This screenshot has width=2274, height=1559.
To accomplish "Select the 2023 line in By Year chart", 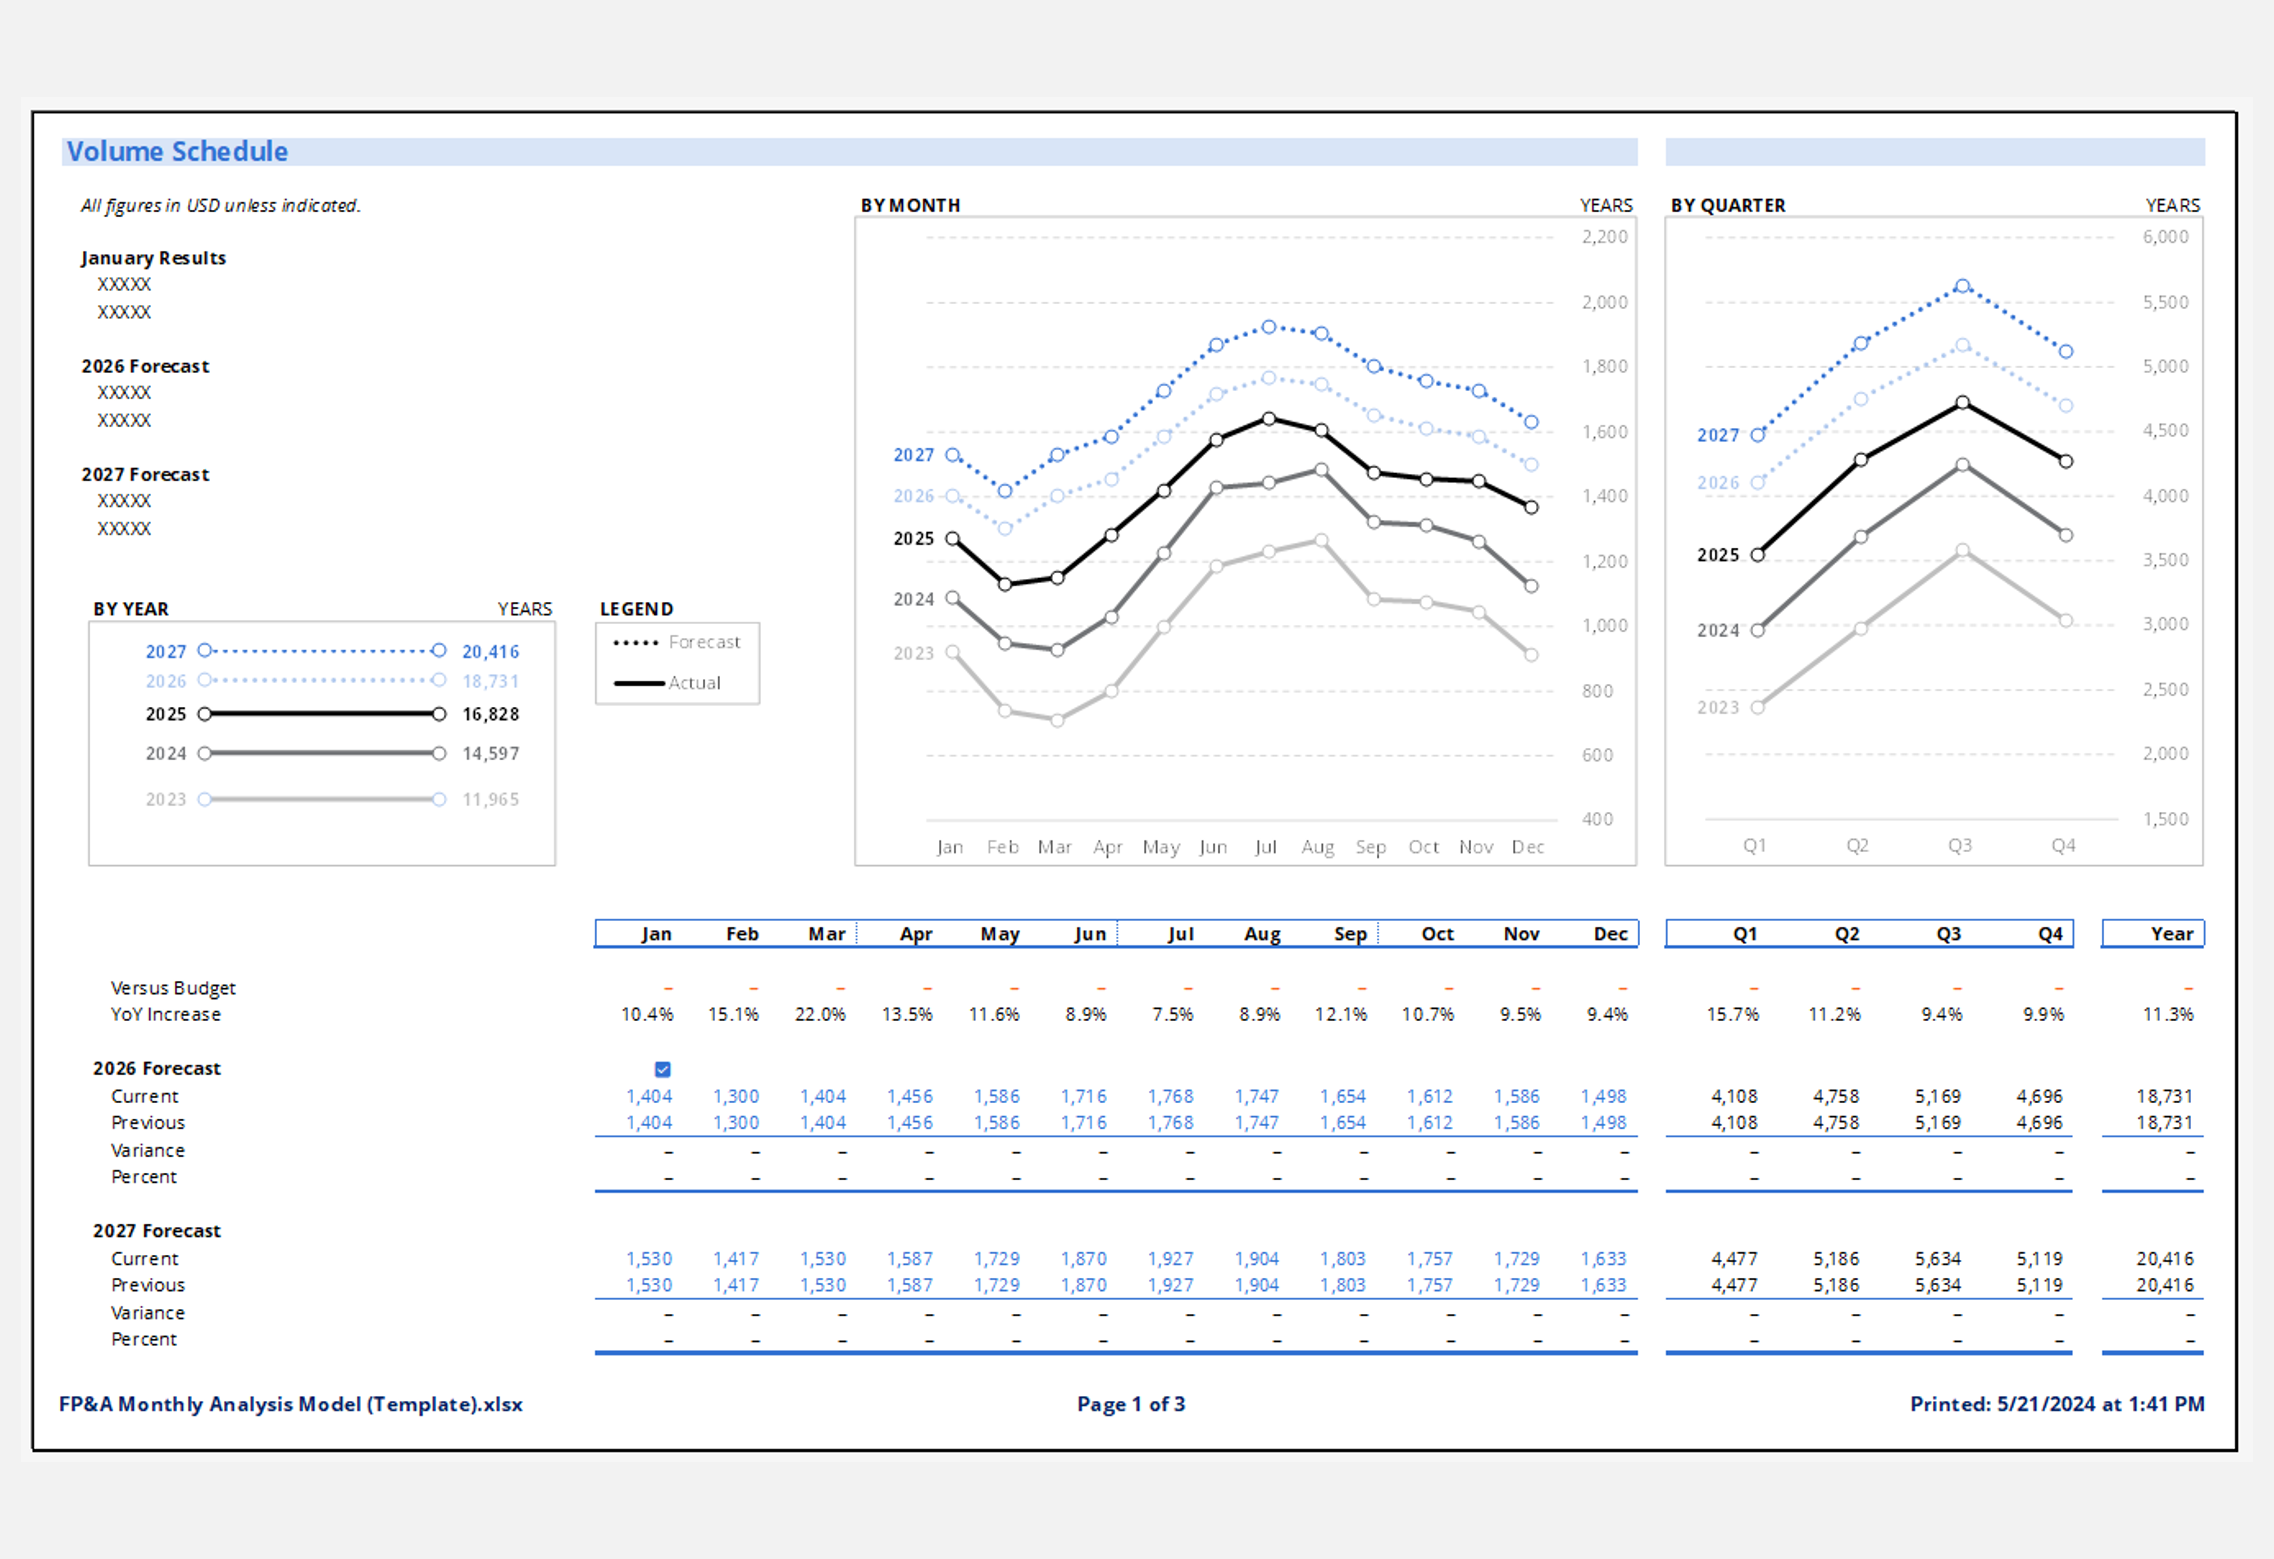I will pyautogui.click(x=320, y=799).
